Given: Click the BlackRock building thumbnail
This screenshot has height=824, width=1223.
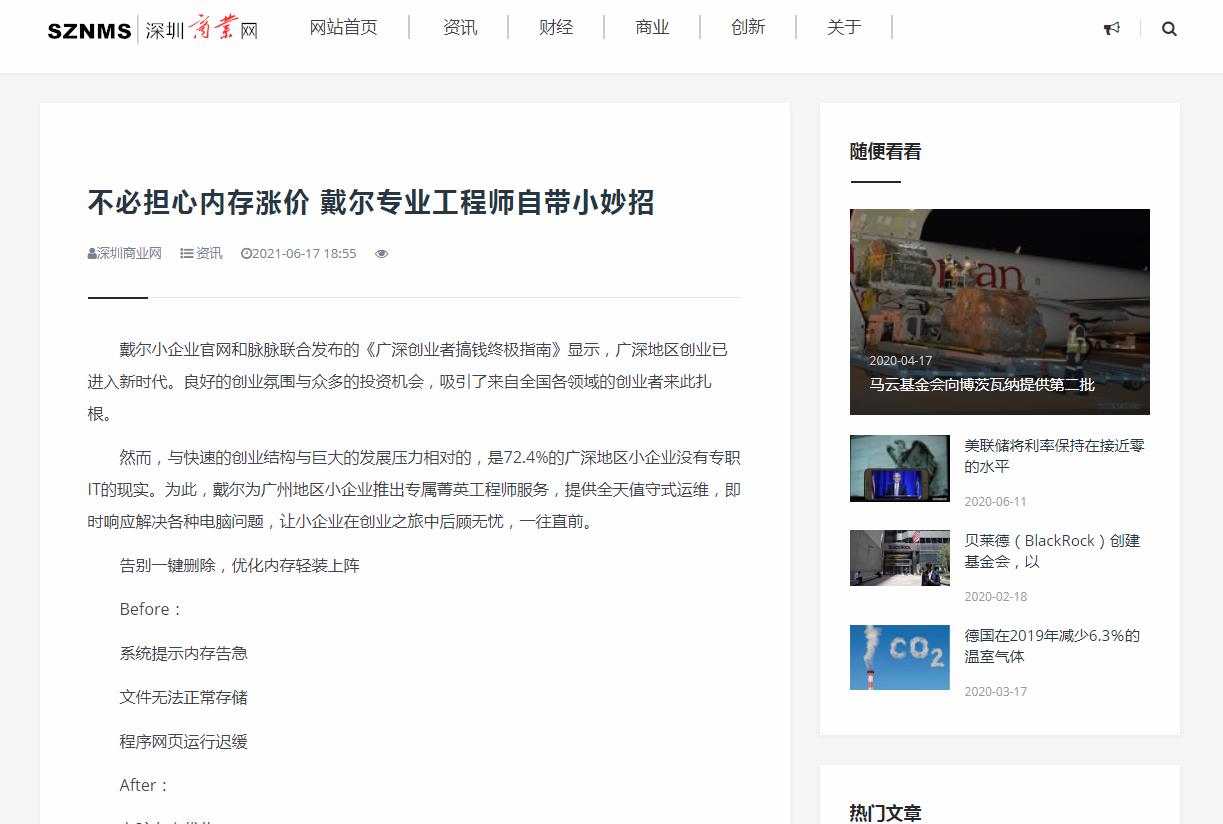Looking at the screenshot, I should click(x=900, y=558).
